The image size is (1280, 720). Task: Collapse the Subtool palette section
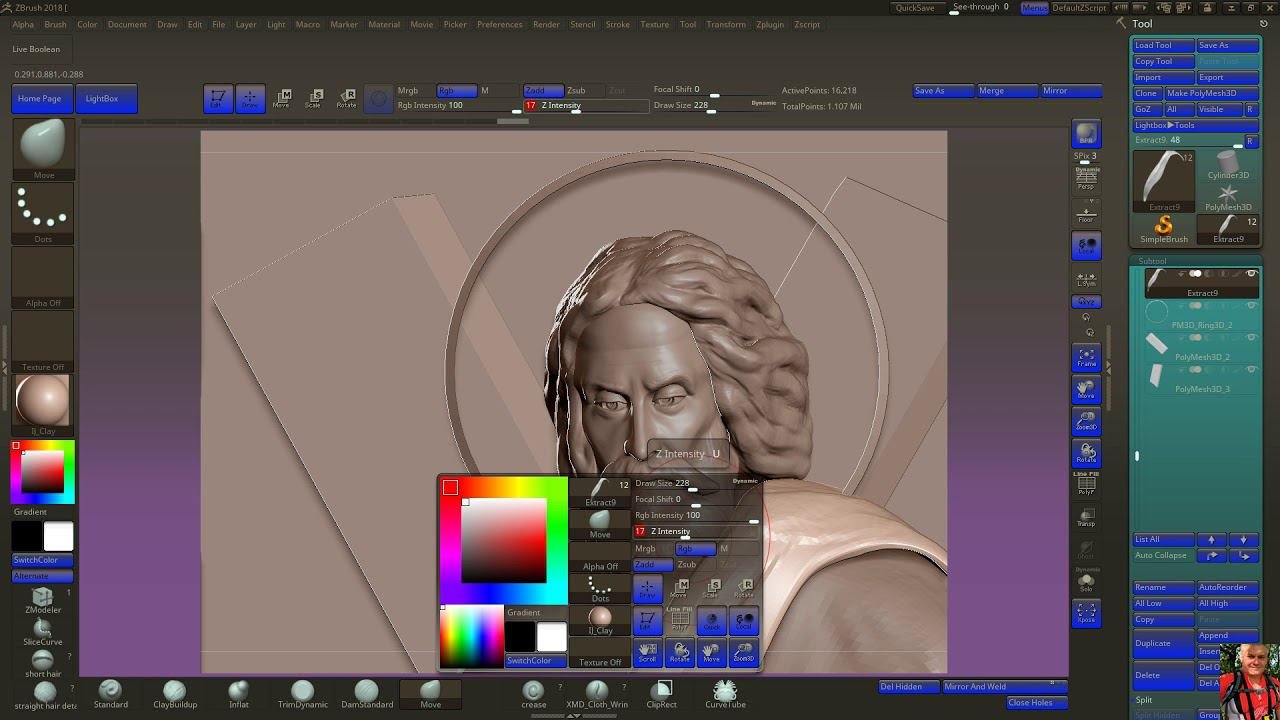[x=1153, y=260]
